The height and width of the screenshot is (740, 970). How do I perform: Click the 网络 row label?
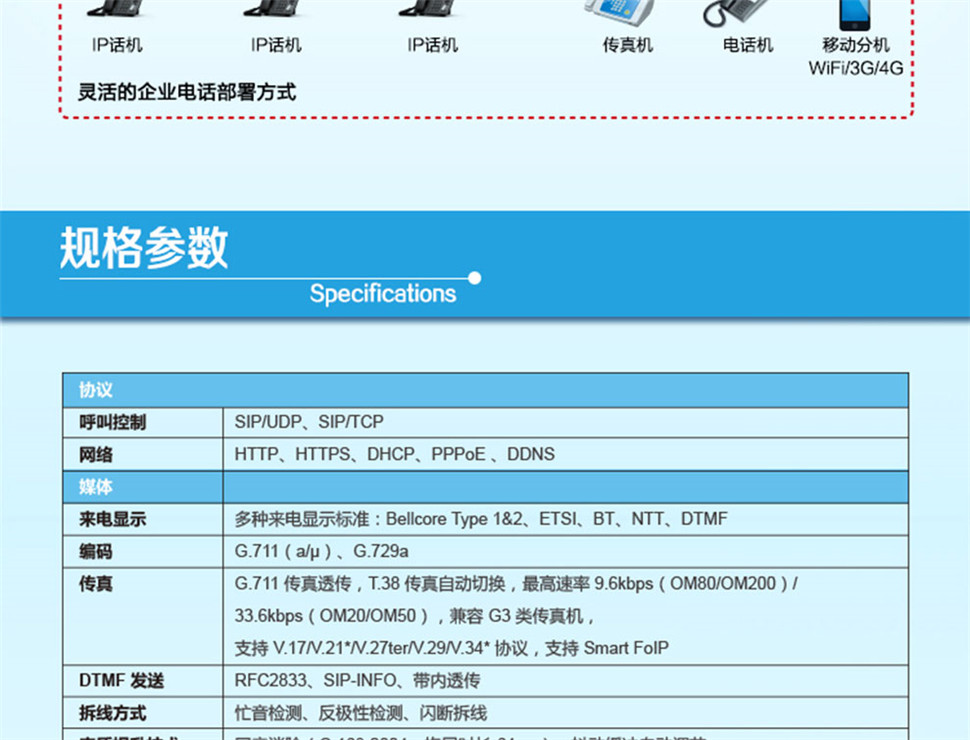pyautogui.click(x=96, y=455)
